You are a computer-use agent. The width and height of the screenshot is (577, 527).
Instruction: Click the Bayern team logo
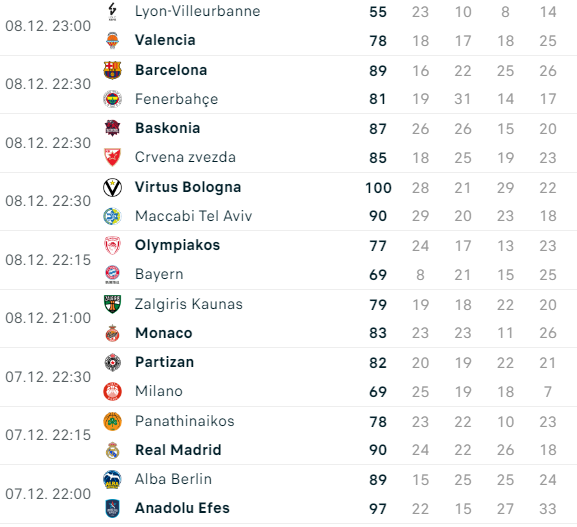[112, 274]
